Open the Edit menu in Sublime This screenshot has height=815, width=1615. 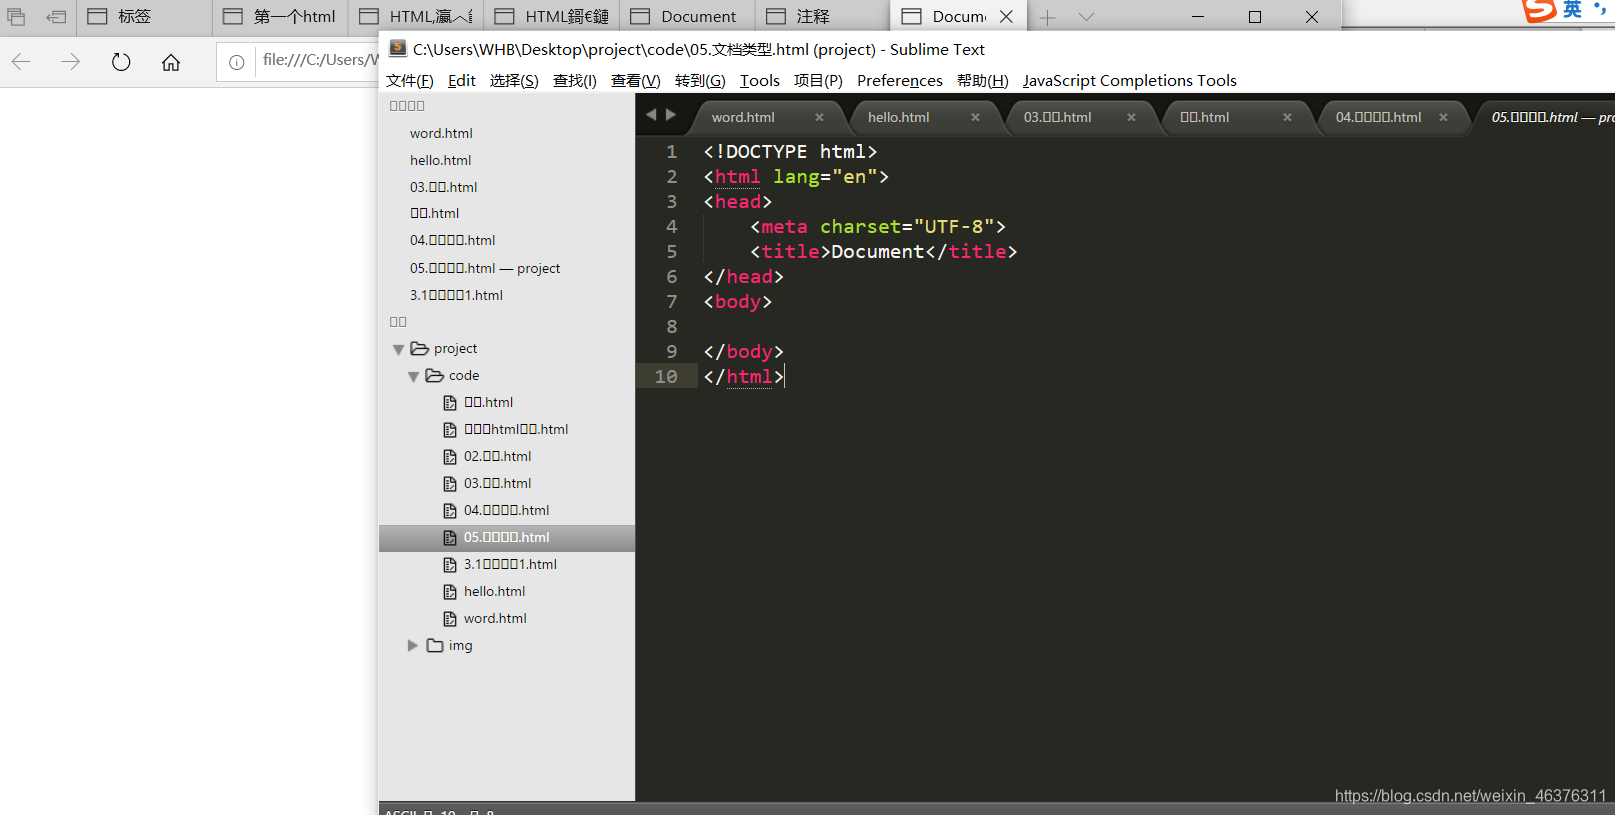pos(462,81)
